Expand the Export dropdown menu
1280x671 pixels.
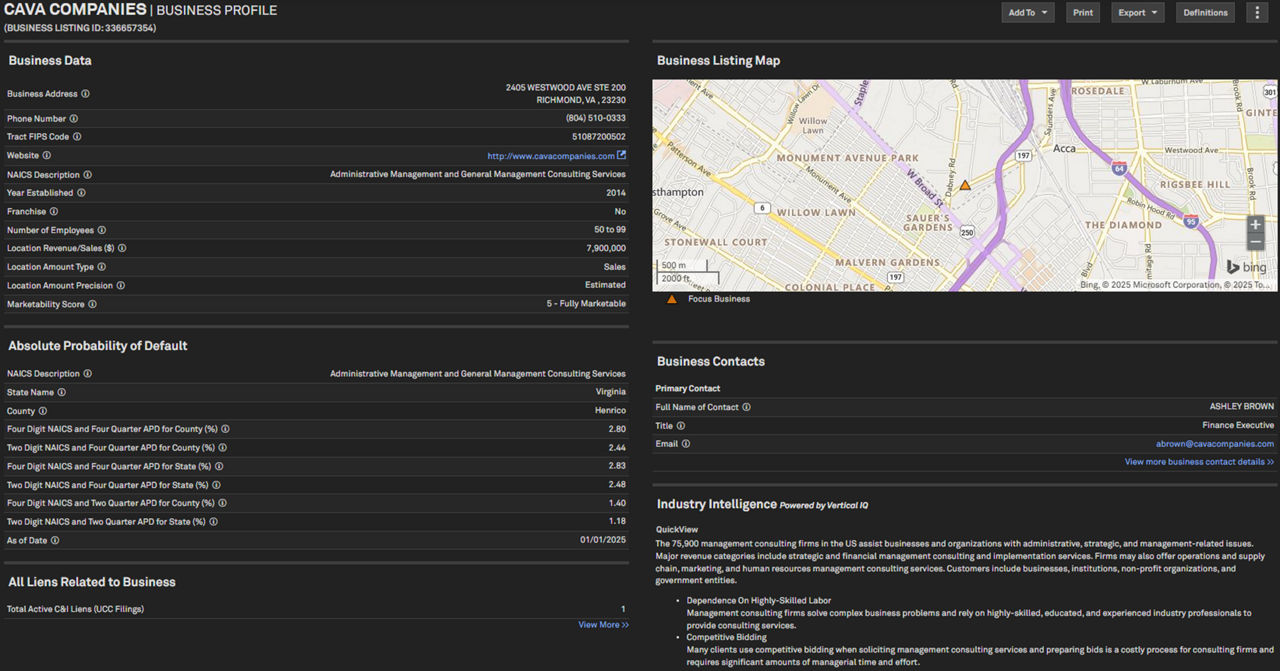click(x=1138, y=13)
